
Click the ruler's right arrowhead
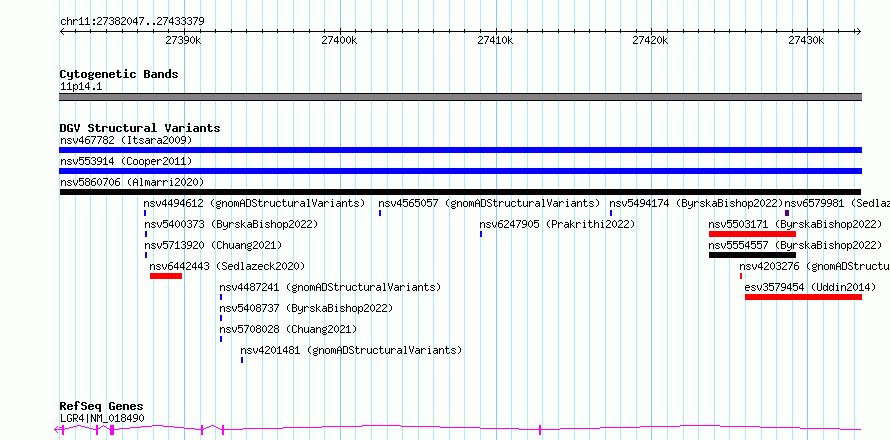[859, 32]
